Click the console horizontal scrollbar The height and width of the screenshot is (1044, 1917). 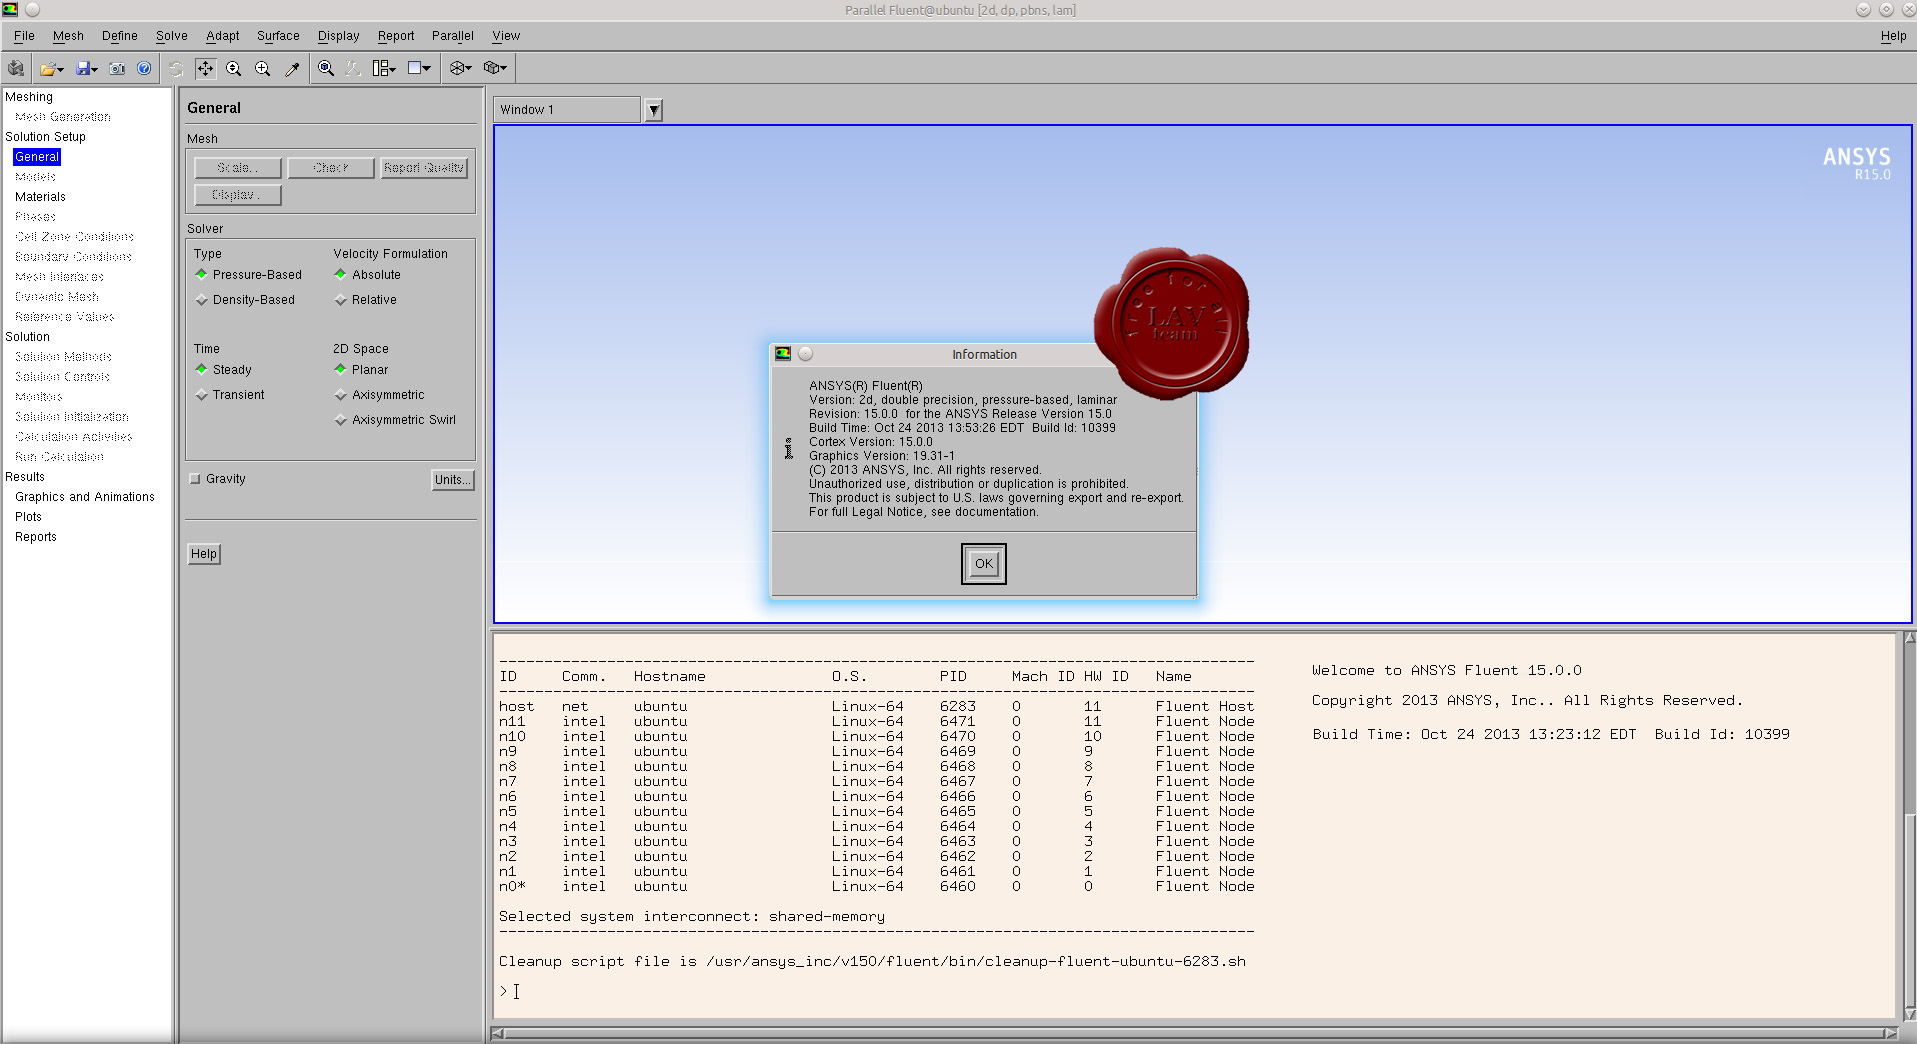click(1194, 1033)
